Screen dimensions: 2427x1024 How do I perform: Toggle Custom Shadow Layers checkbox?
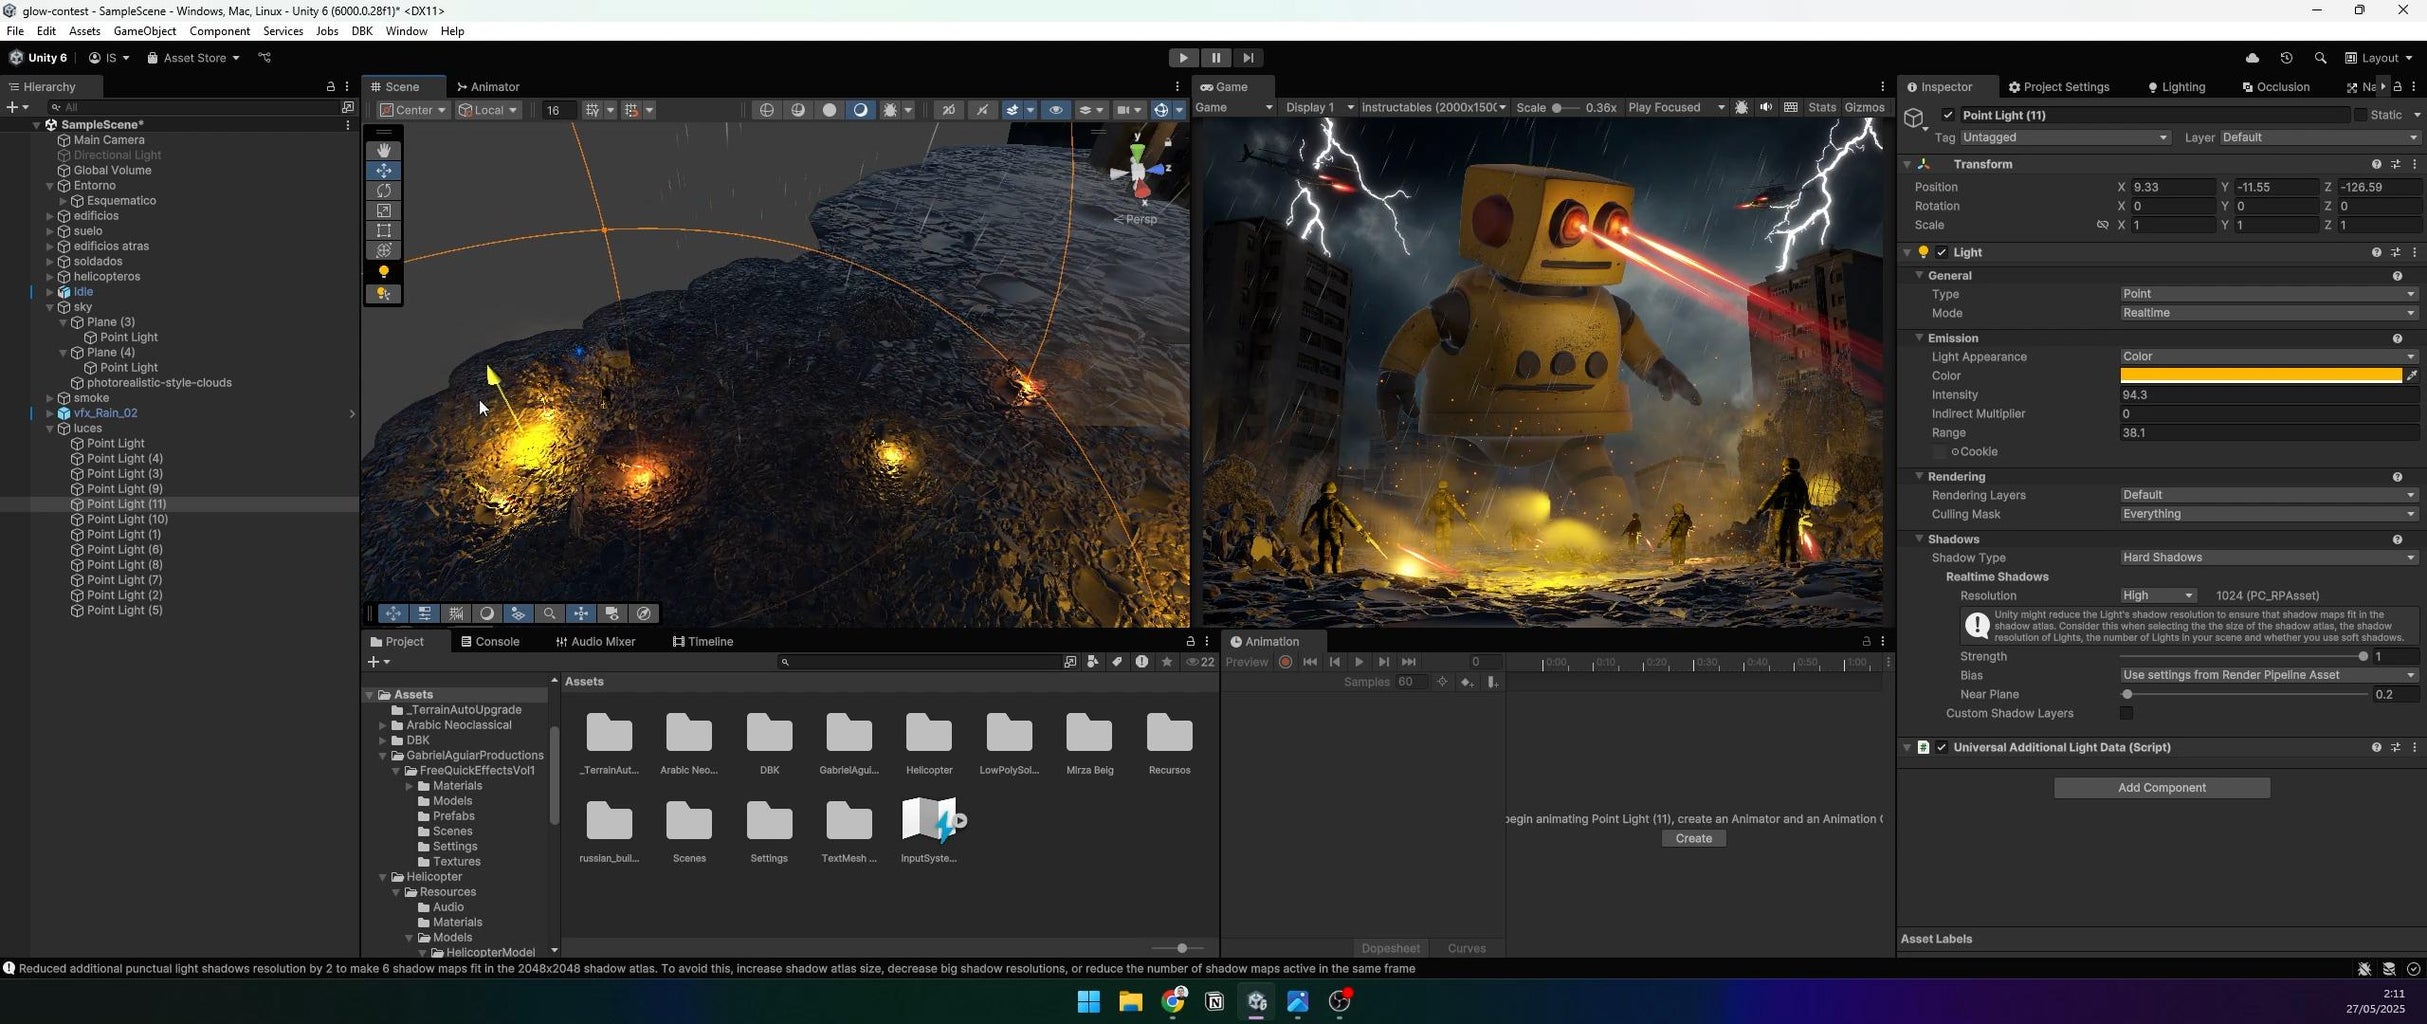coord(2127,714)
